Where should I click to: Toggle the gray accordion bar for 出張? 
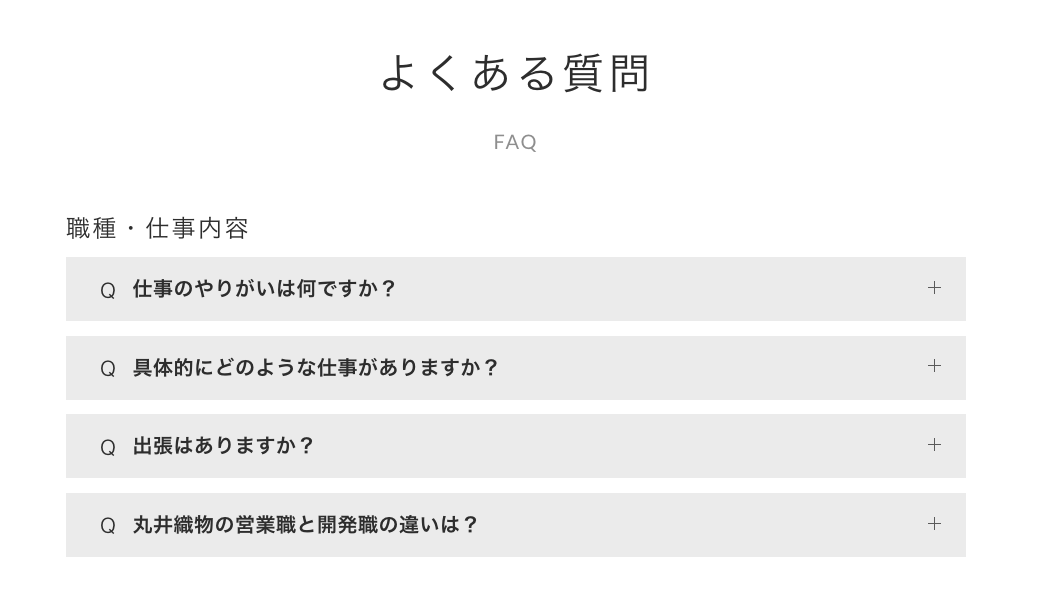600,446
